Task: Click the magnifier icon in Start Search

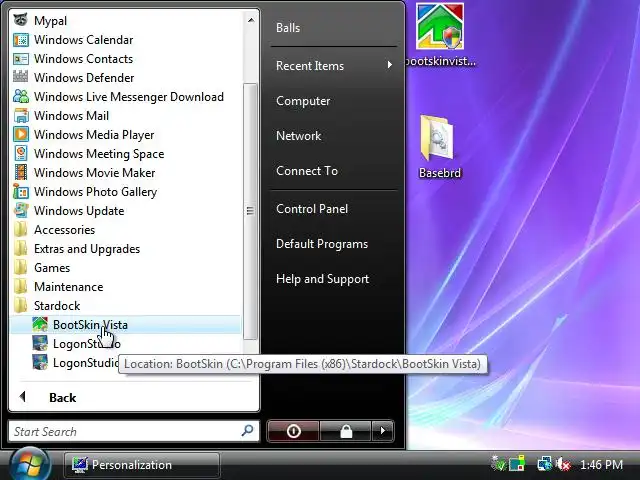Action: coord(247,431)
